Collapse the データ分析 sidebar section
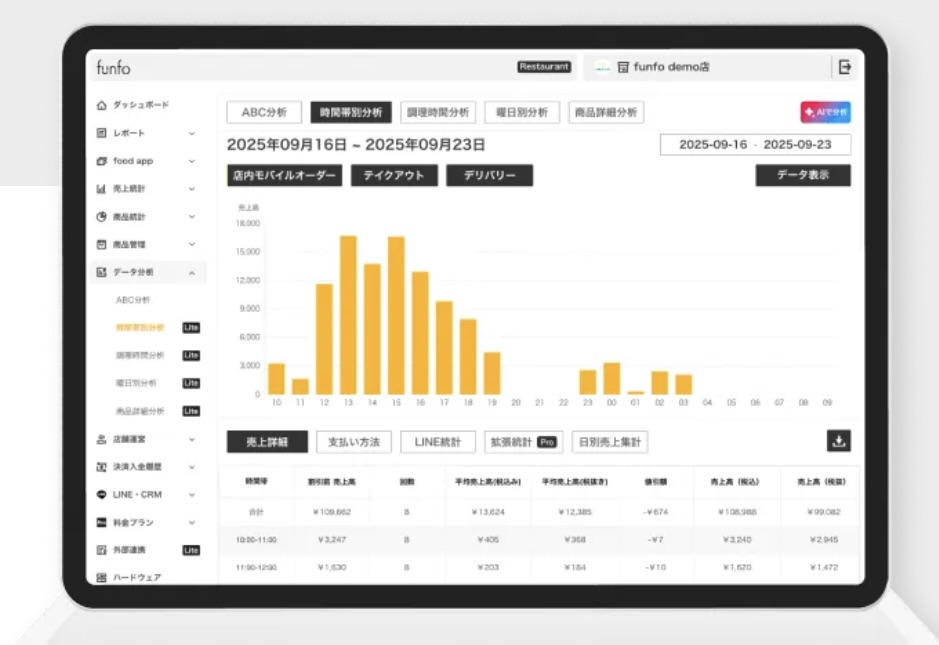 click(x=191, y=272)
